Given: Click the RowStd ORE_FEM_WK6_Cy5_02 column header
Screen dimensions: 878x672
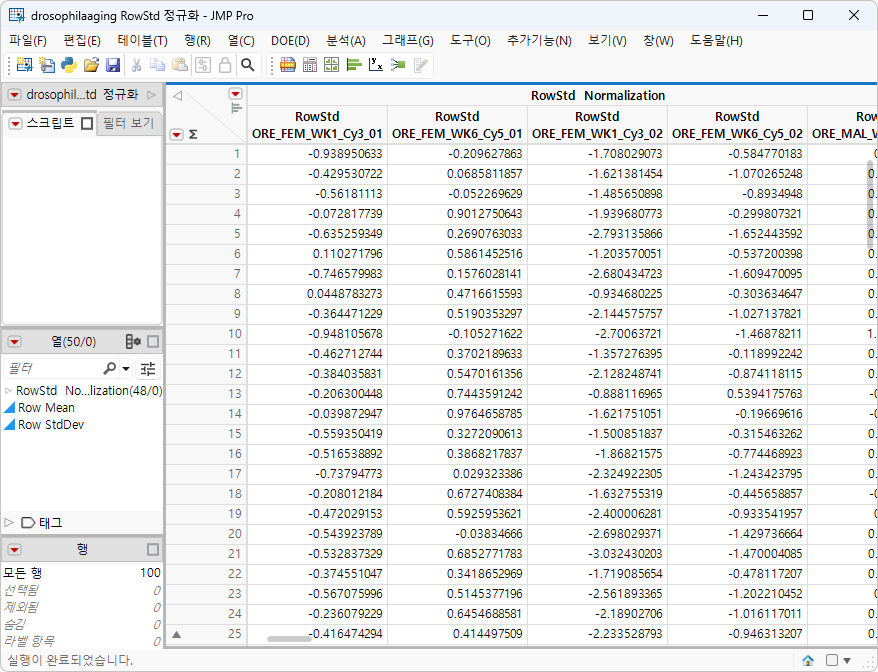Looking at the screenshot, I should pos(737,125).
